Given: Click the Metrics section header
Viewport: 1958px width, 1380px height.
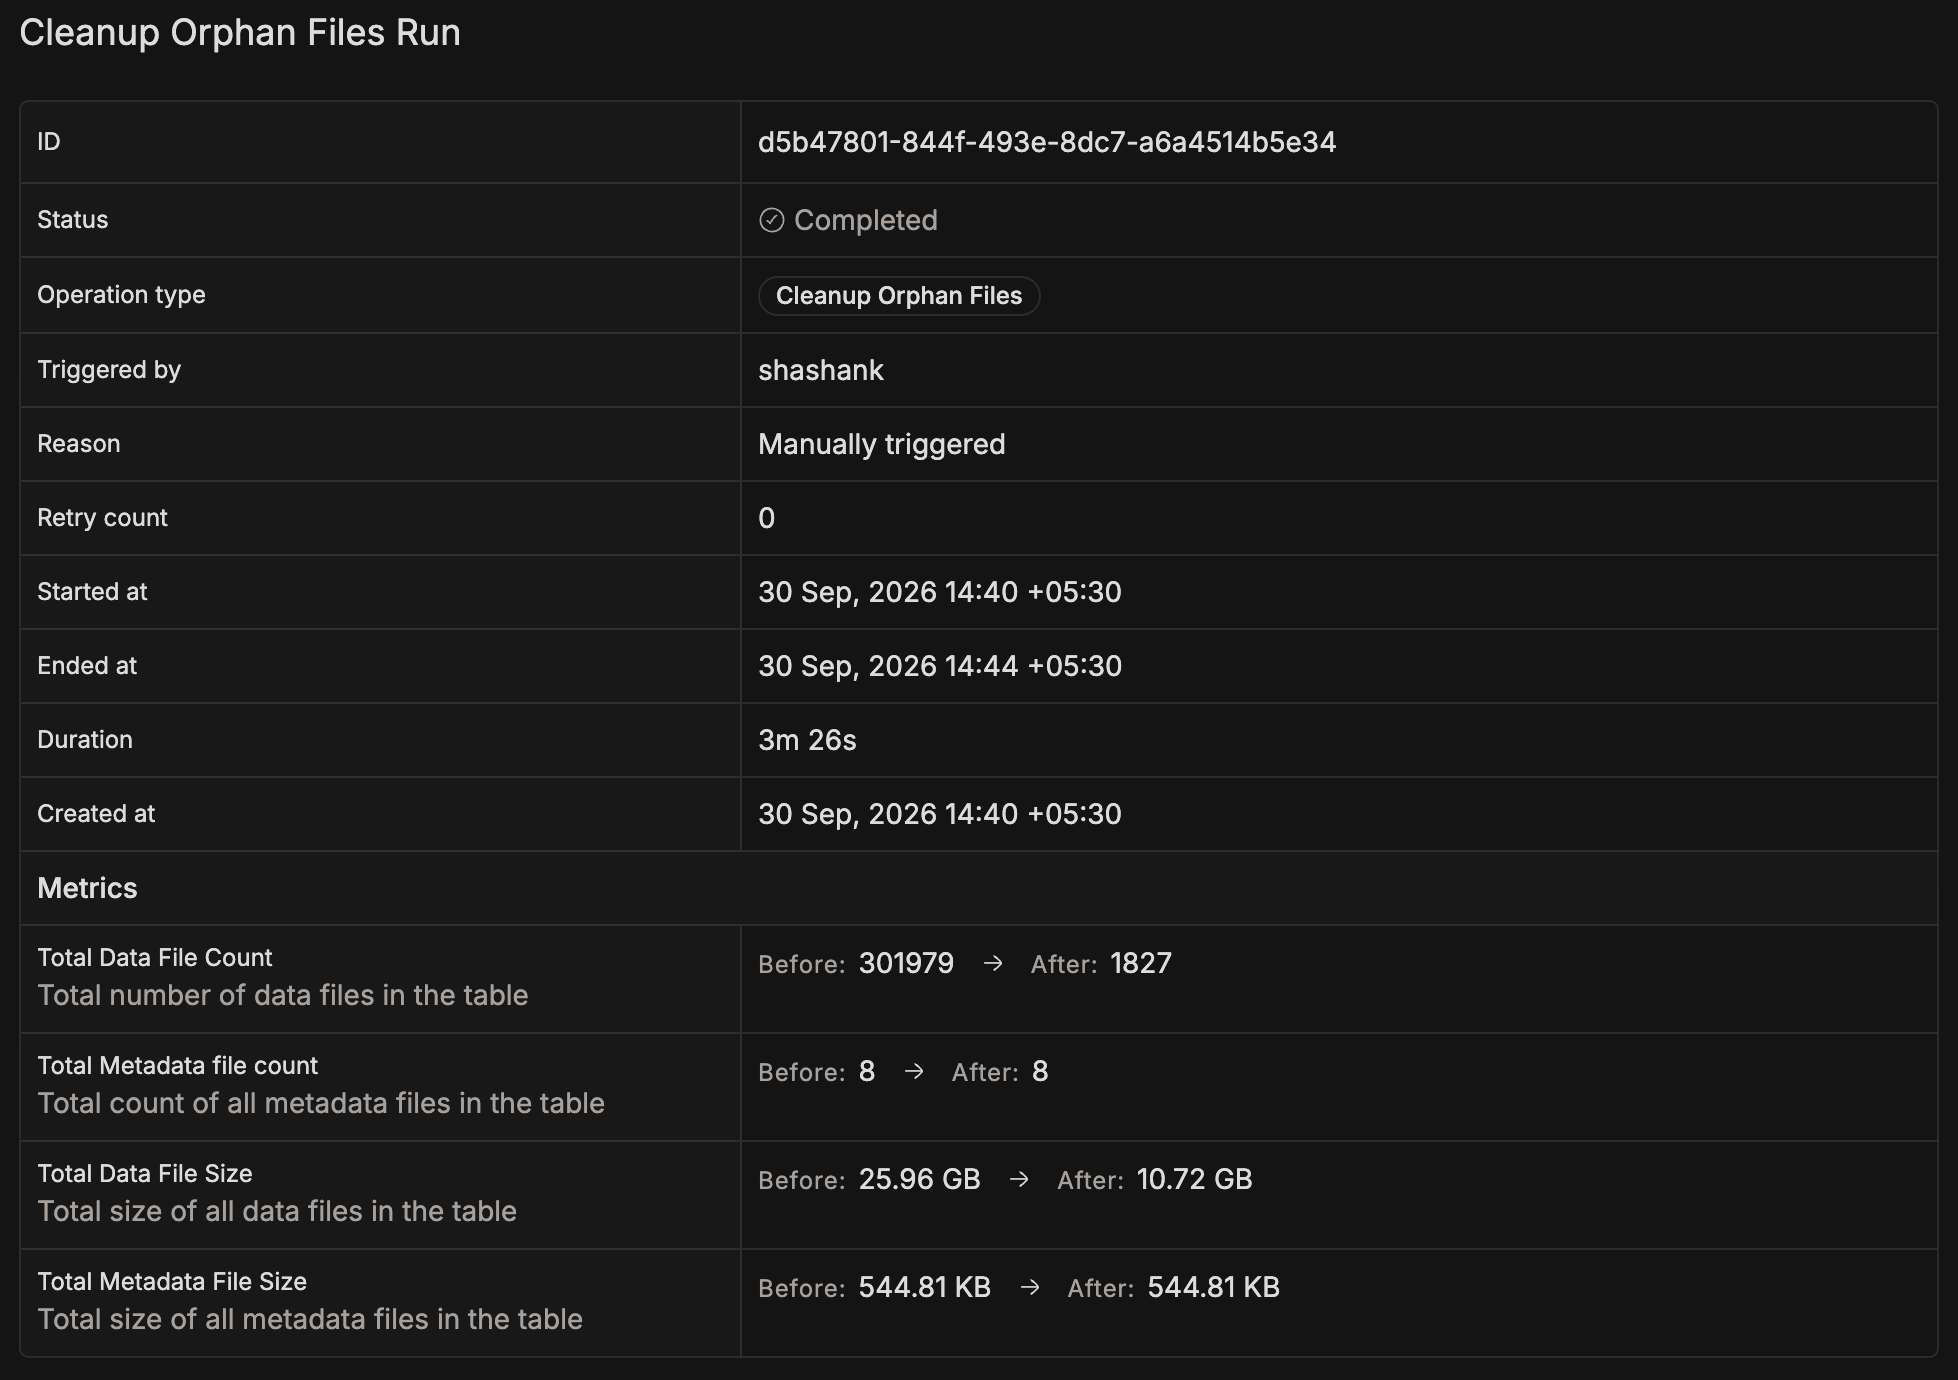Looking at the screenshot, I should click(x=87, y=888).
